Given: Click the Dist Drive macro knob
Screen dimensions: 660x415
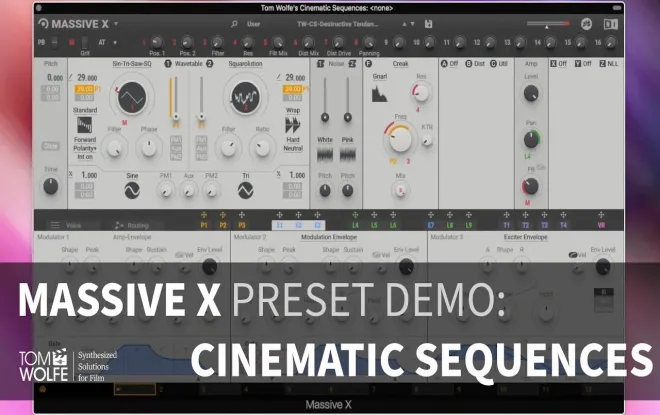Looking at the screenshot, I should pos(338,42).
